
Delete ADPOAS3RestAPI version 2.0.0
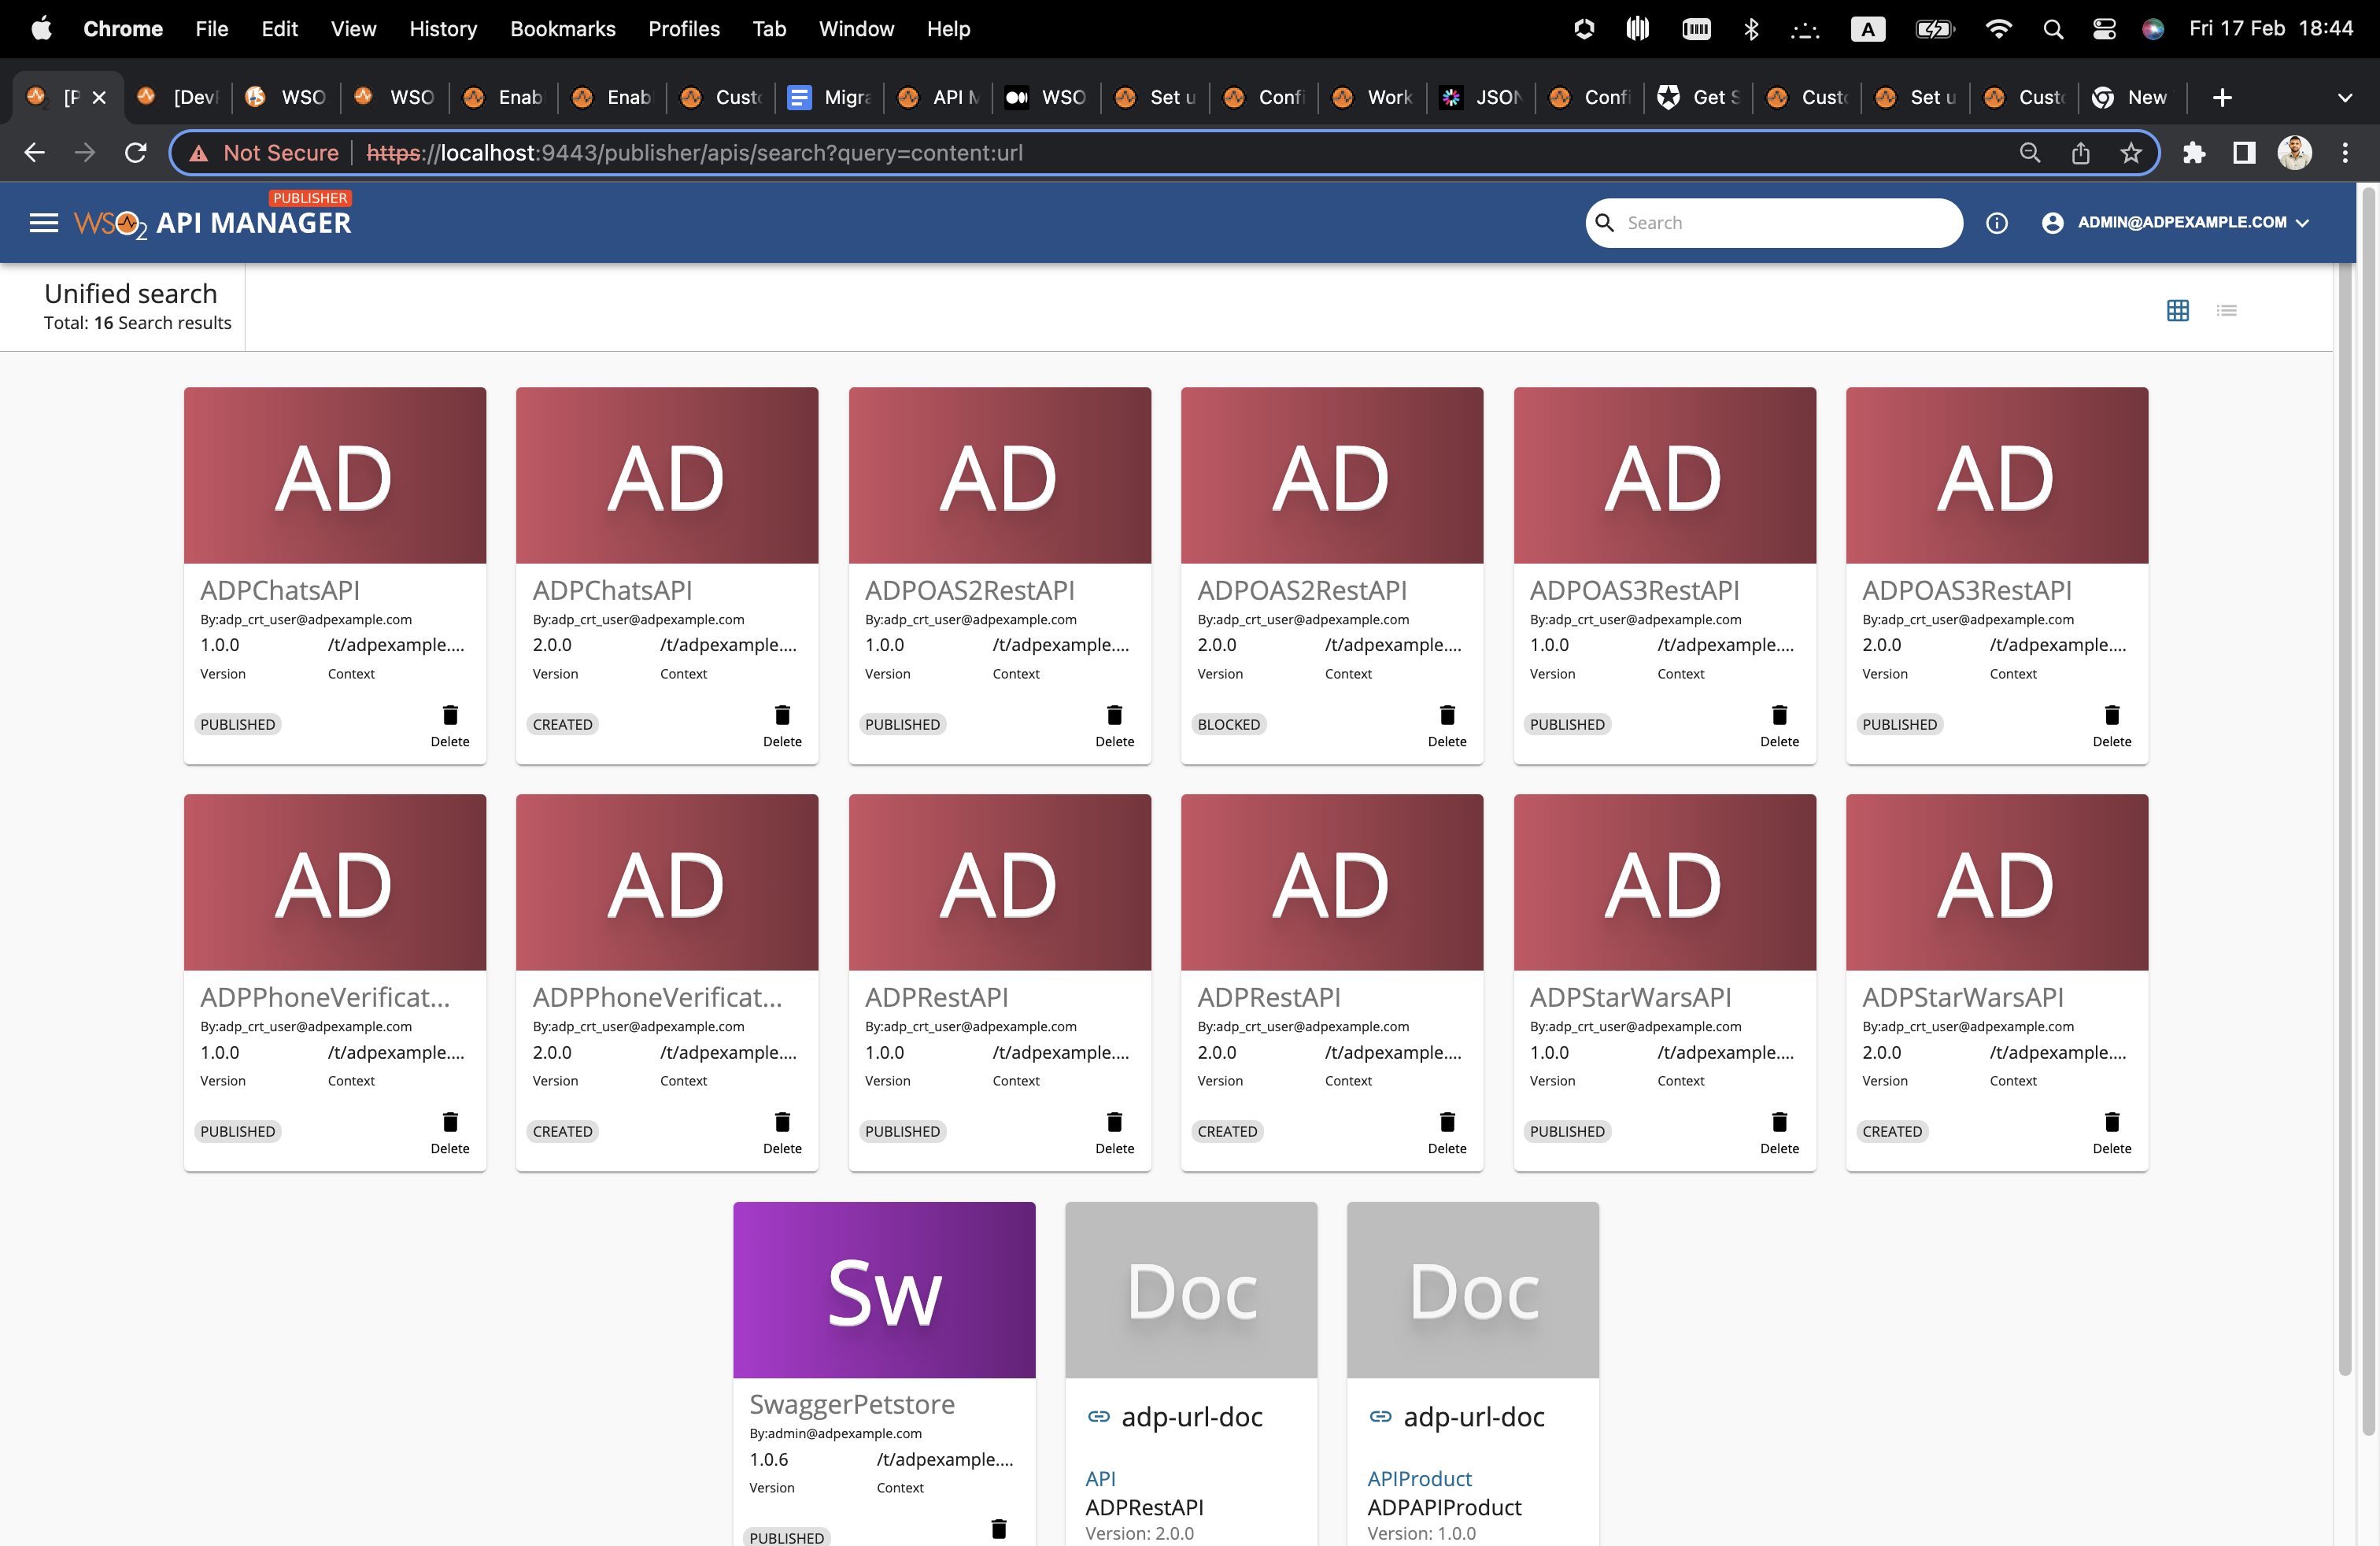tap(2112, 726)
